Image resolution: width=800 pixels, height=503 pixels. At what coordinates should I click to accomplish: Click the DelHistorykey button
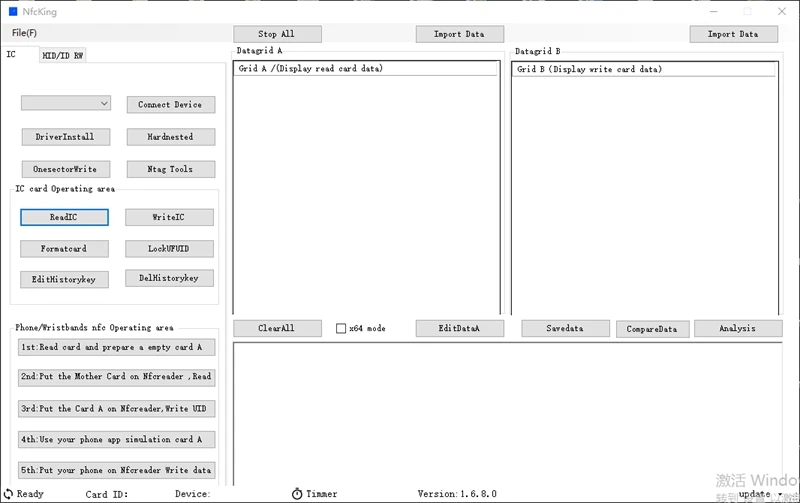tap(169, 279)
